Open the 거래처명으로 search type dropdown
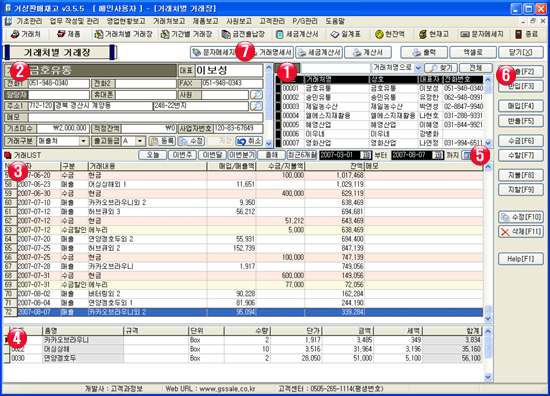 click(x=418, y=68)
